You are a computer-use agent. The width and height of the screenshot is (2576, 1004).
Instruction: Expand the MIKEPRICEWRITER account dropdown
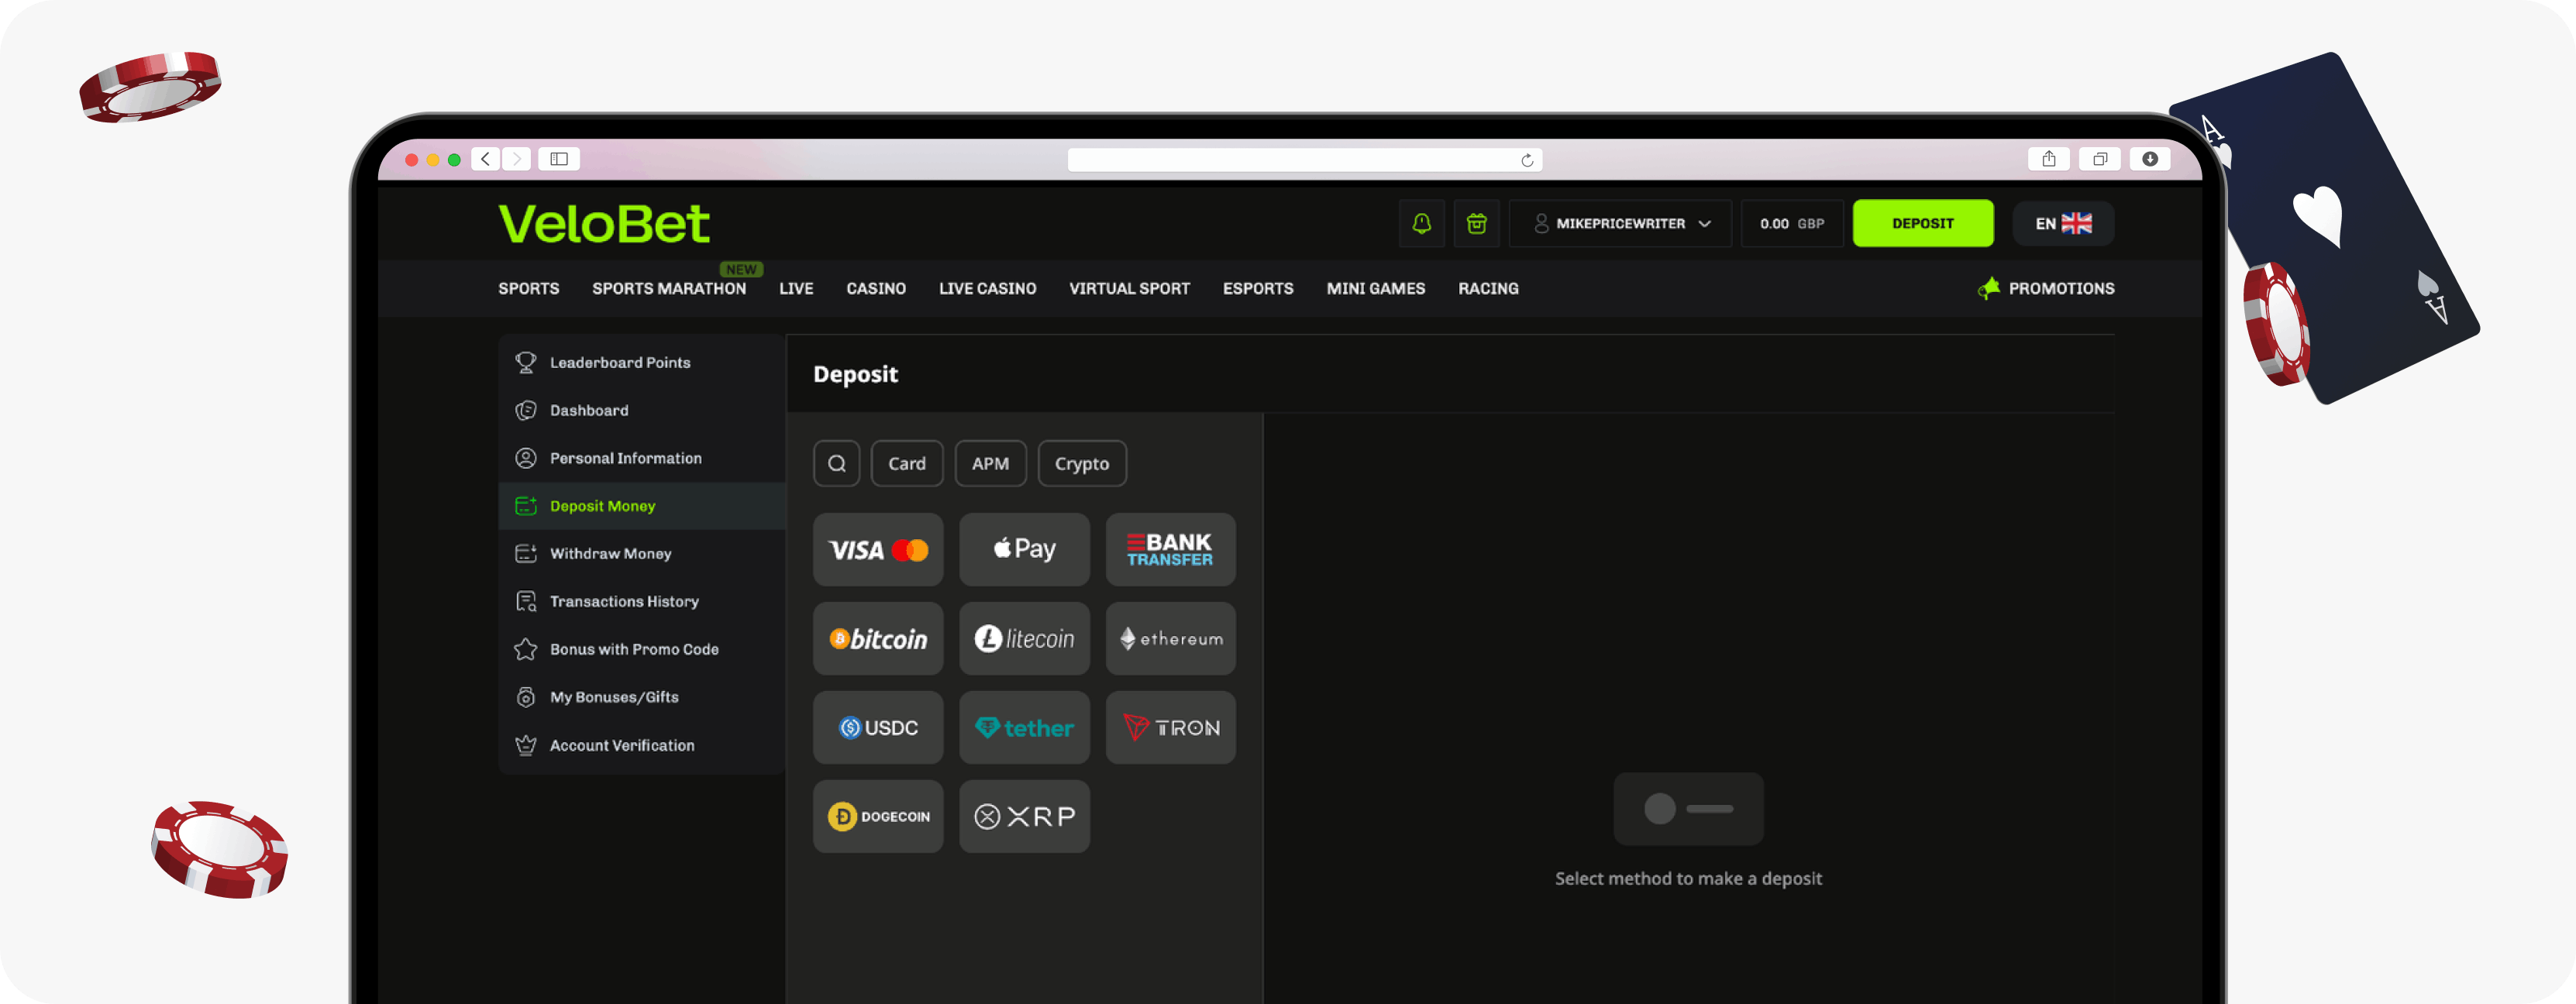point(1620,223)
